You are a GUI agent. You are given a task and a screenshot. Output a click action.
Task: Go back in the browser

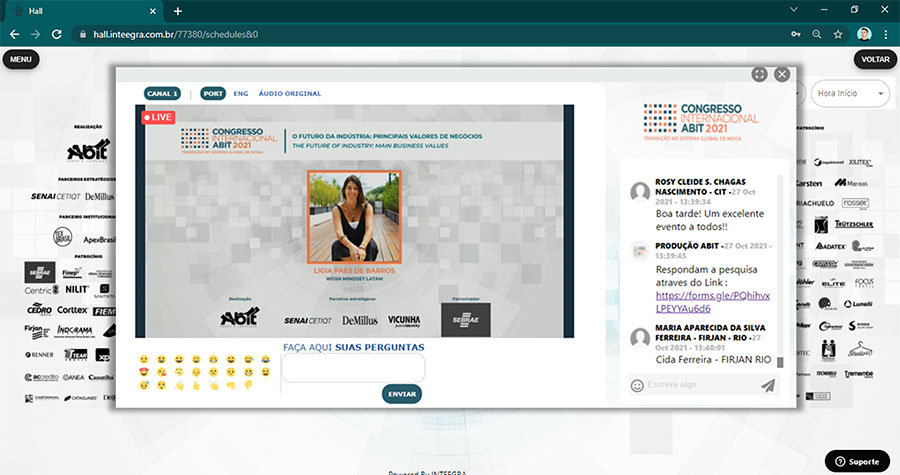tap(14, 34)
